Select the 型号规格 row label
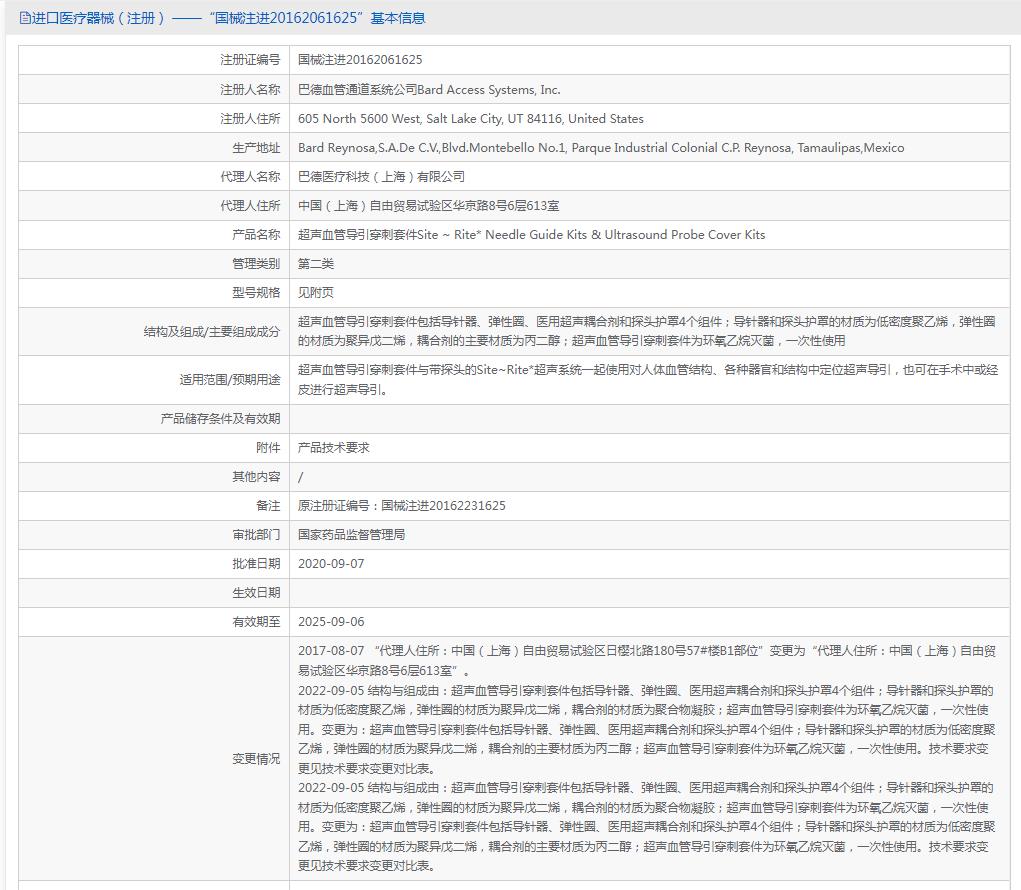Viewport: 1021px width, 890px height. coord(256,292)
